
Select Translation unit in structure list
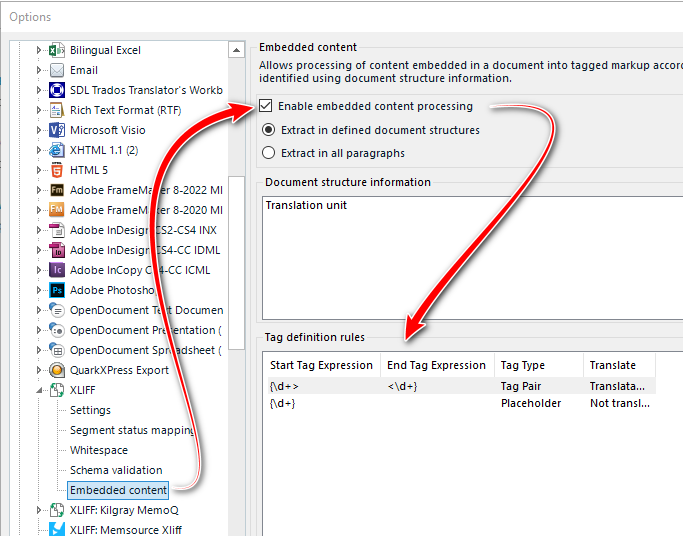coord(306,205)
